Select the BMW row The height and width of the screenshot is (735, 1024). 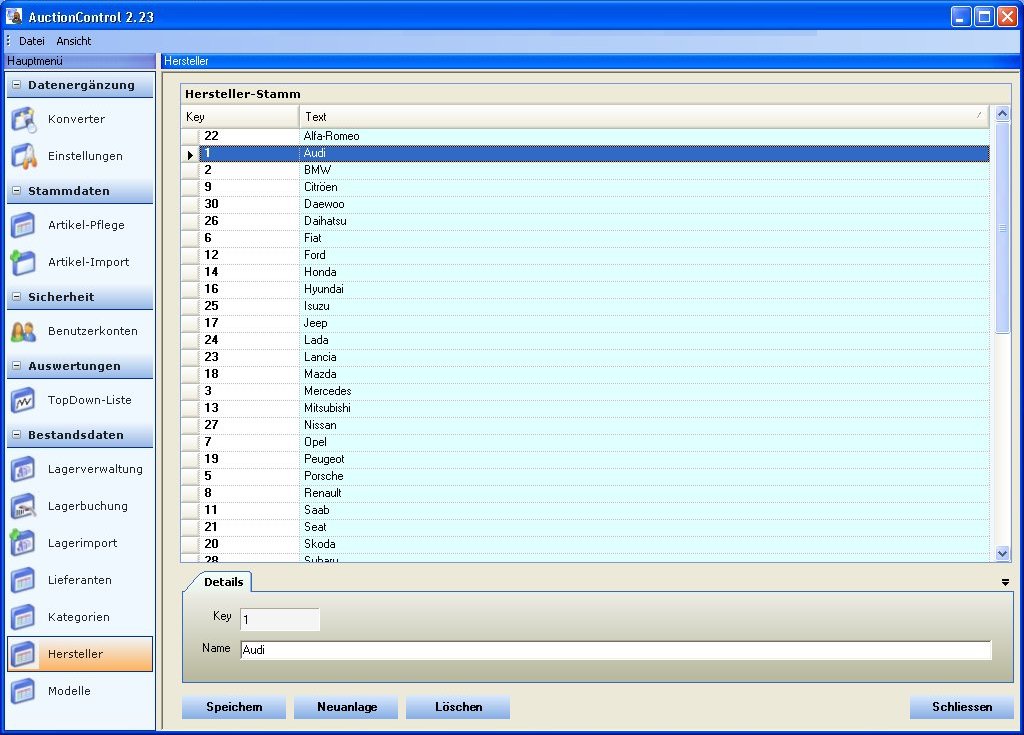585,170
